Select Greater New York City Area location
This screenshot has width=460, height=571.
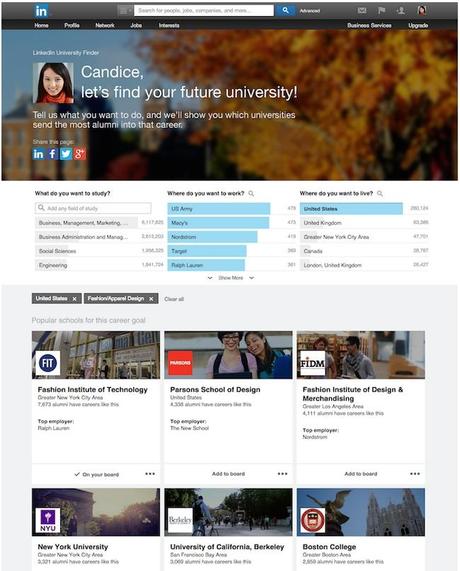(364, 237)
